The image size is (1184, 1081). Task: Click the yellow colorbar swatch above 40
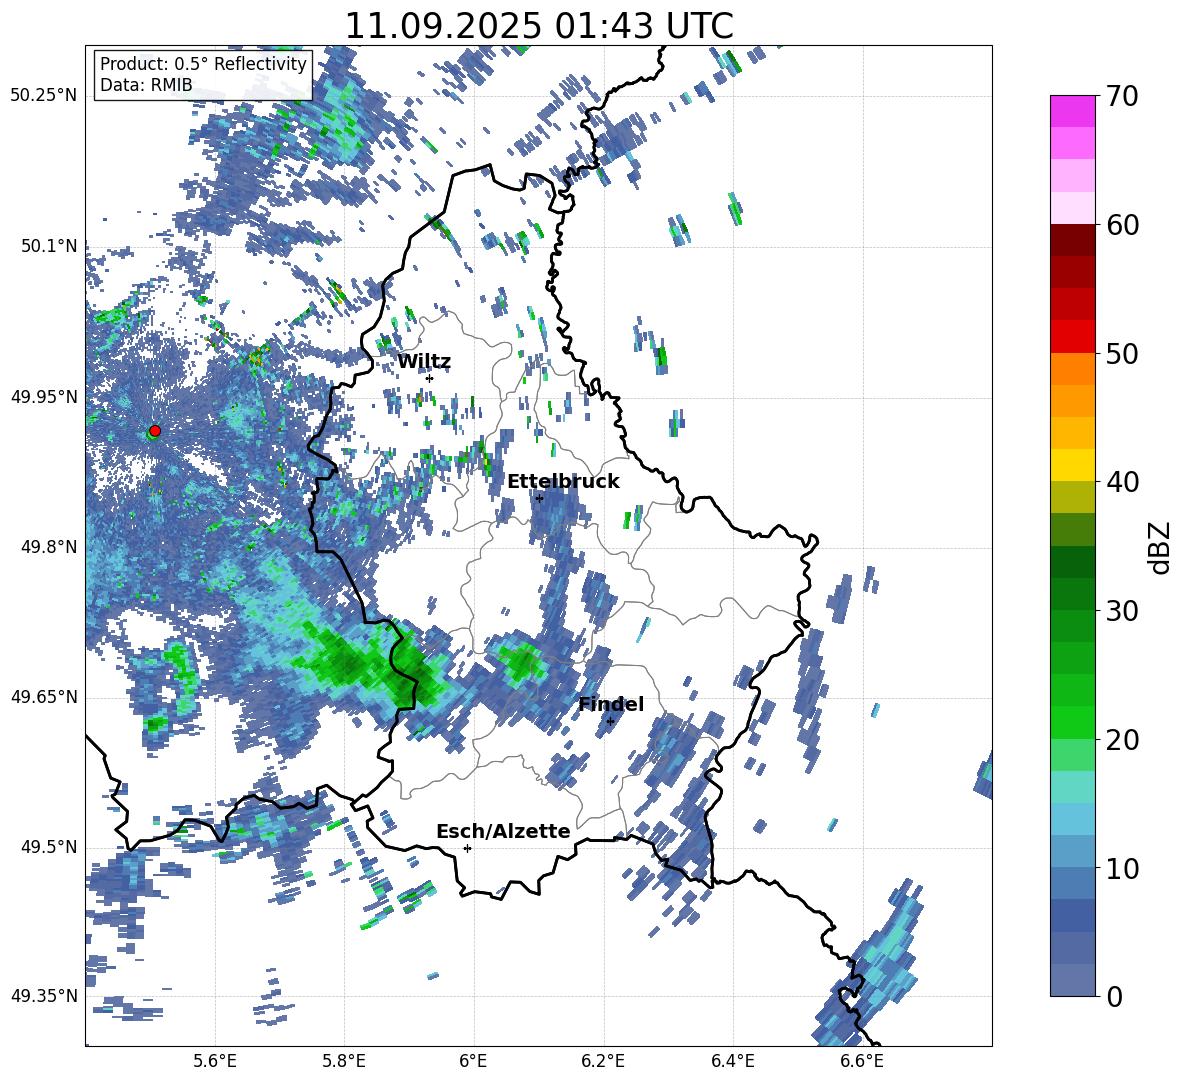[1072, 465]
